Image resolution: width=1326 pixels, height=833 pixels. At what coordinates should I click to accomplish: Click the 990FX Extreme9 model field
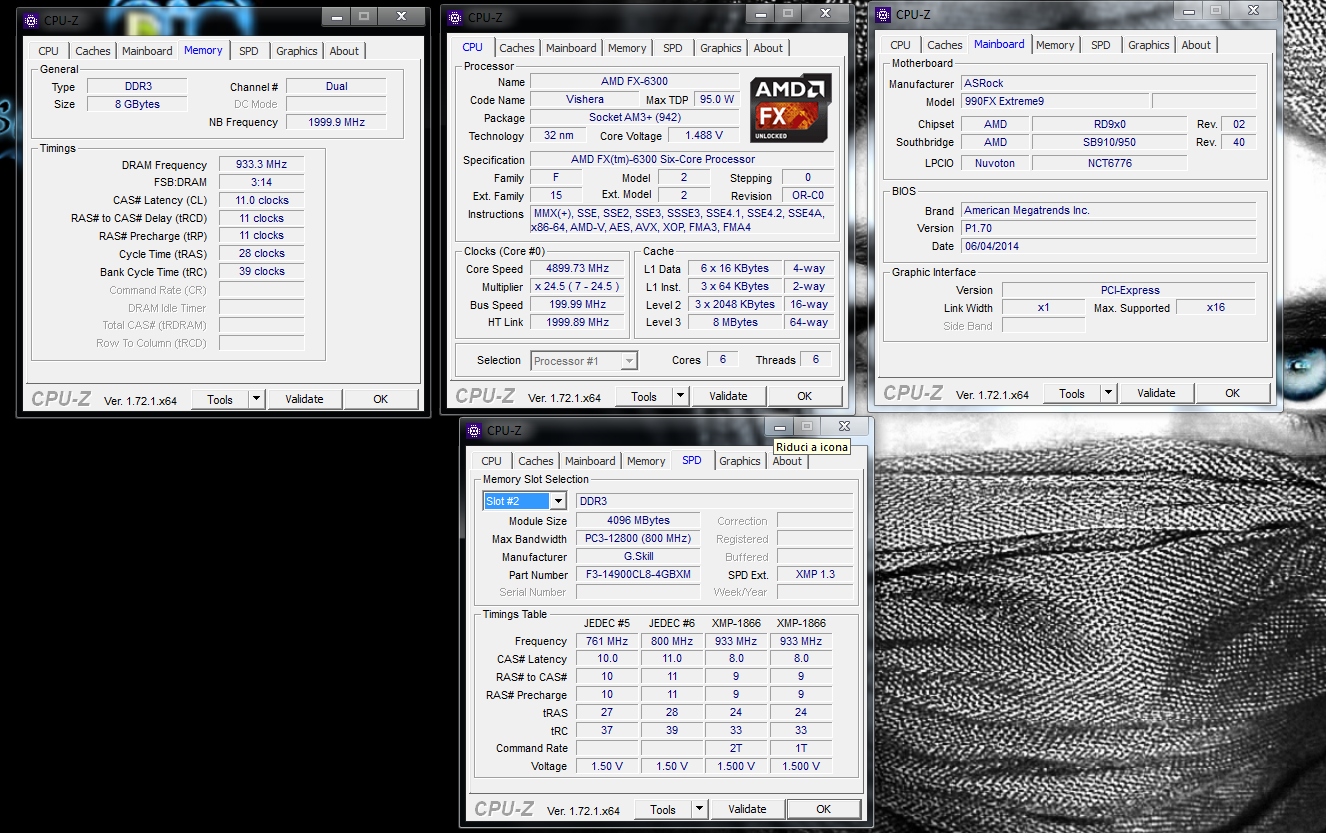[1054, 102]
